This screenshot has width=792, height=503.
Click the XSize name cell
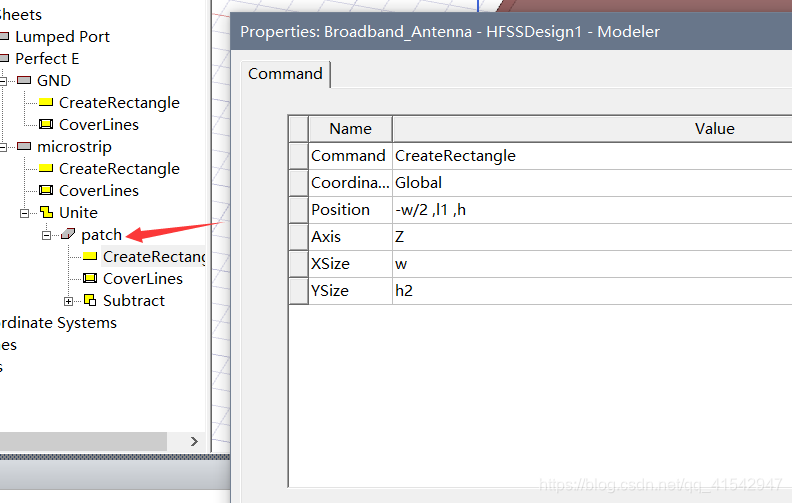tap(351, 264)
